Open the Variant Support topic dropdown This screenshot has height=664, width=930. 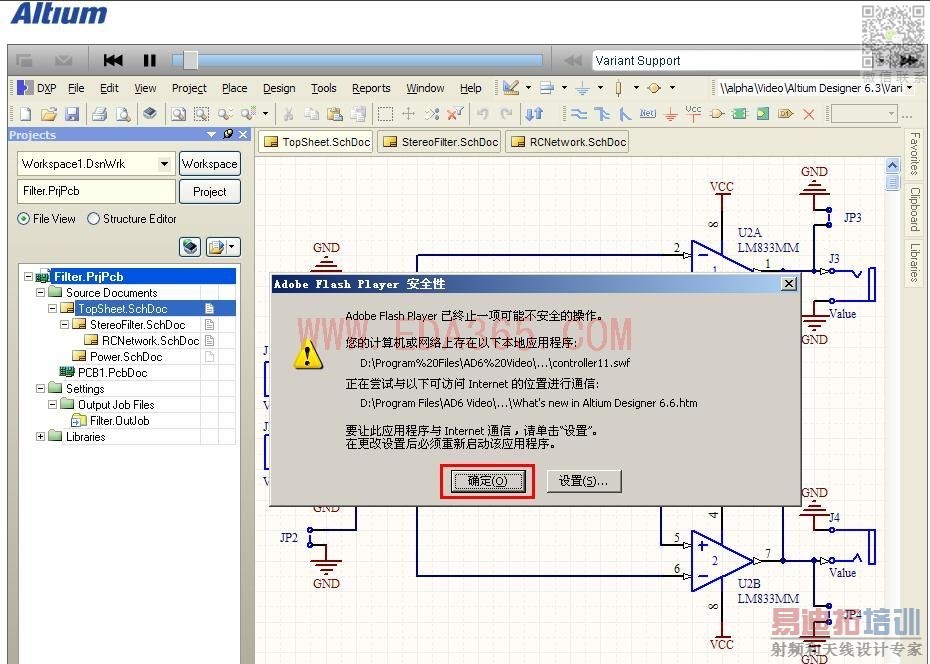[882, 60]
